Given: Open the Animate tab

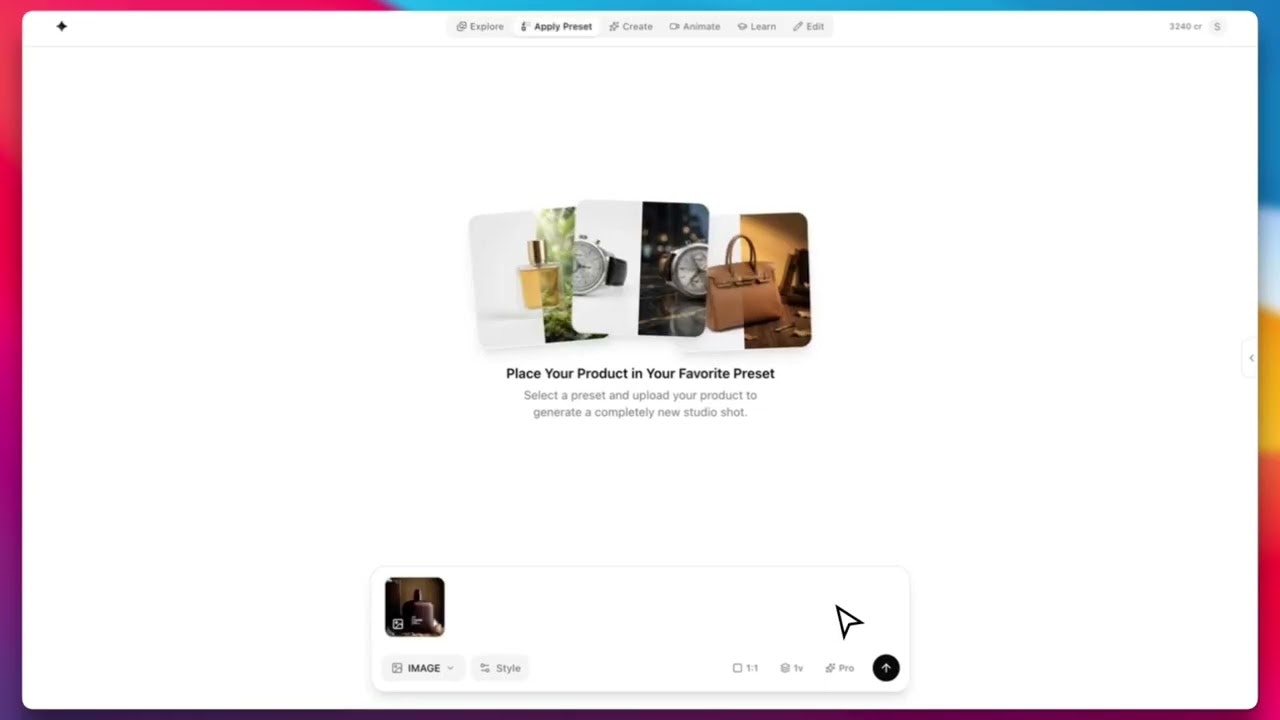Looking at the screenshot, I should (x=695, y=27).
